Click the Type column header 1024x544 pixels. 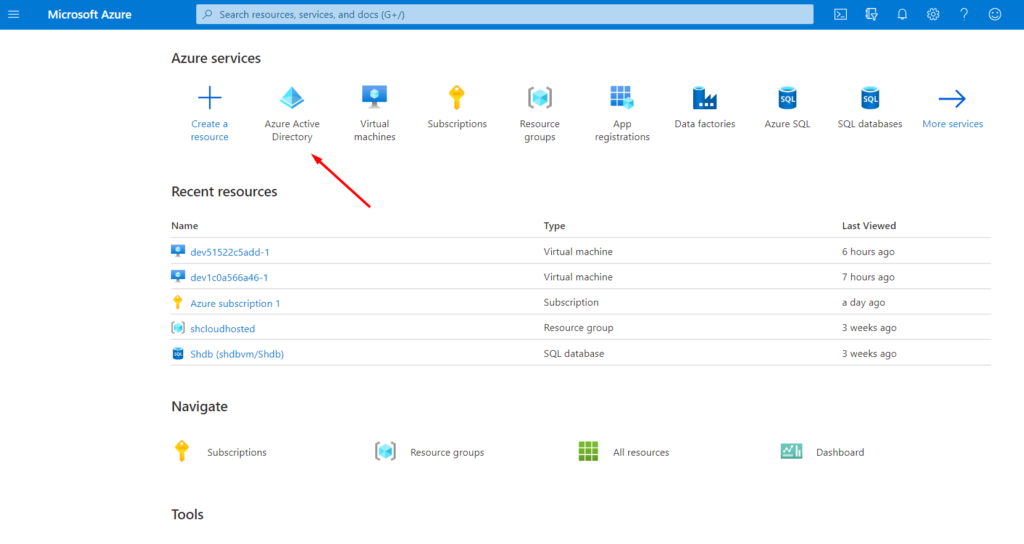tap(554, 225)
